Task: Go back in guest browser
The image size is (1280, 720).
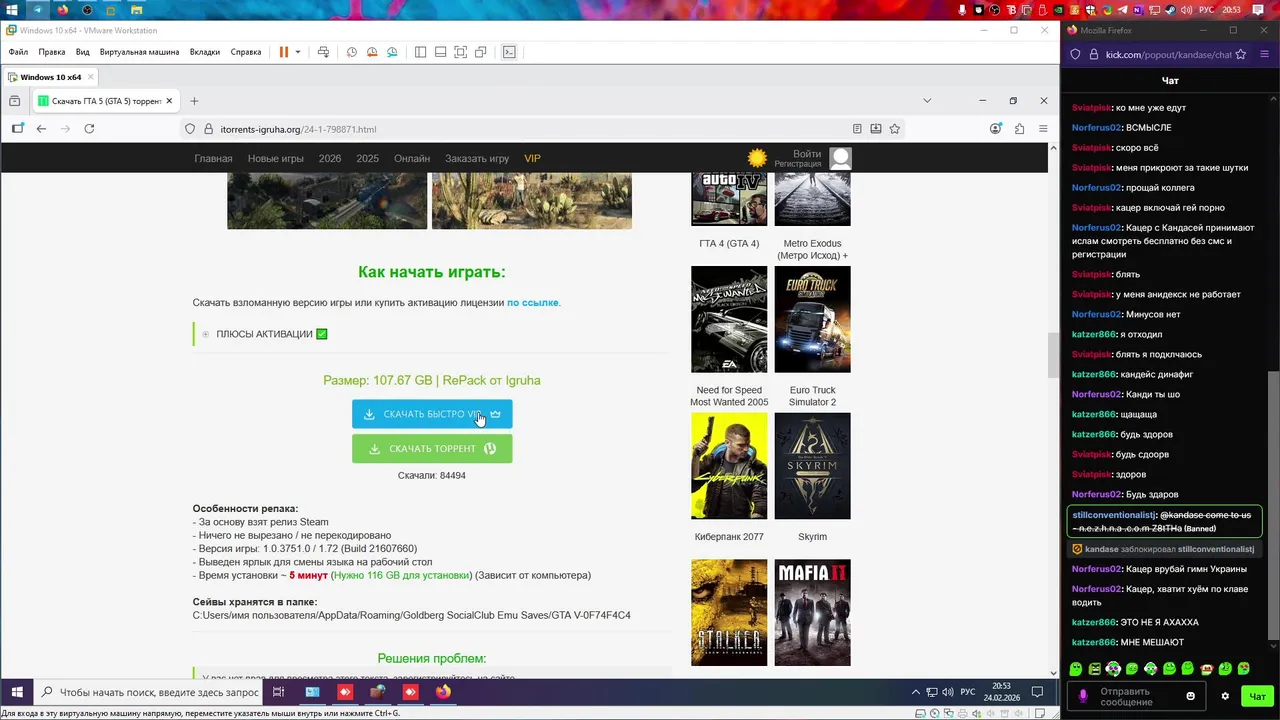Action: pos(41,129)
